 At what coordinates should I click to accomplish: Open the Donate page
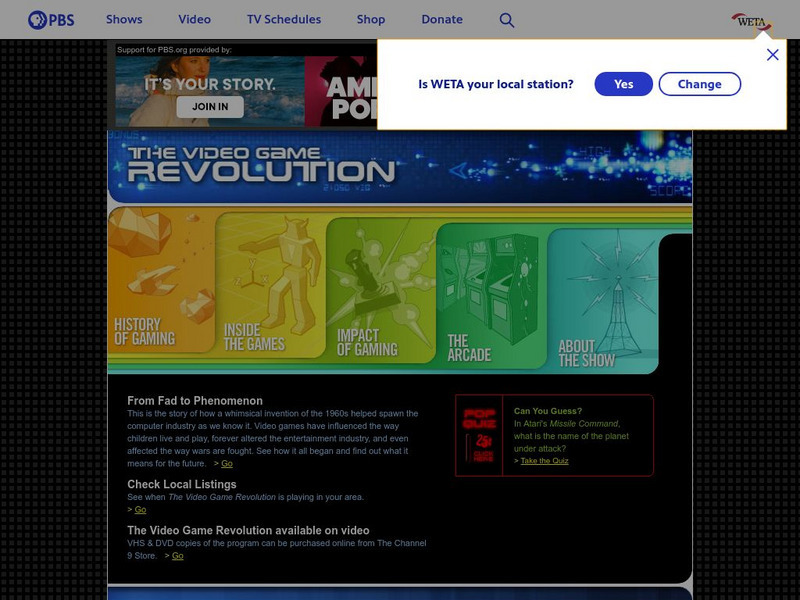pyautogui.click(x=441, y=19)
